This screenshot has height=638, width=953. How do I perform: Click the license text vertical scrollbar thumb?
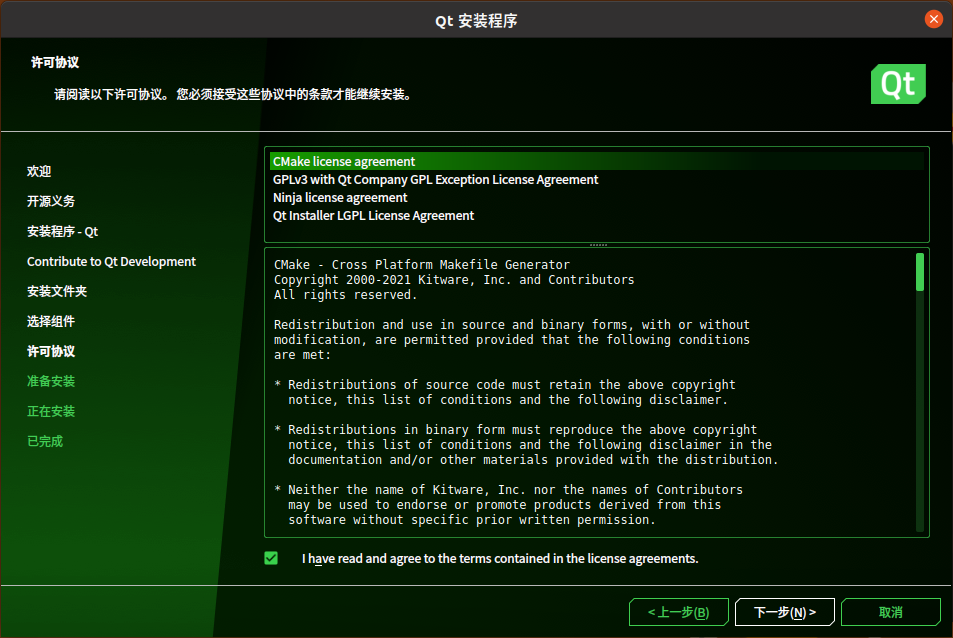click(x=920, y=272)
